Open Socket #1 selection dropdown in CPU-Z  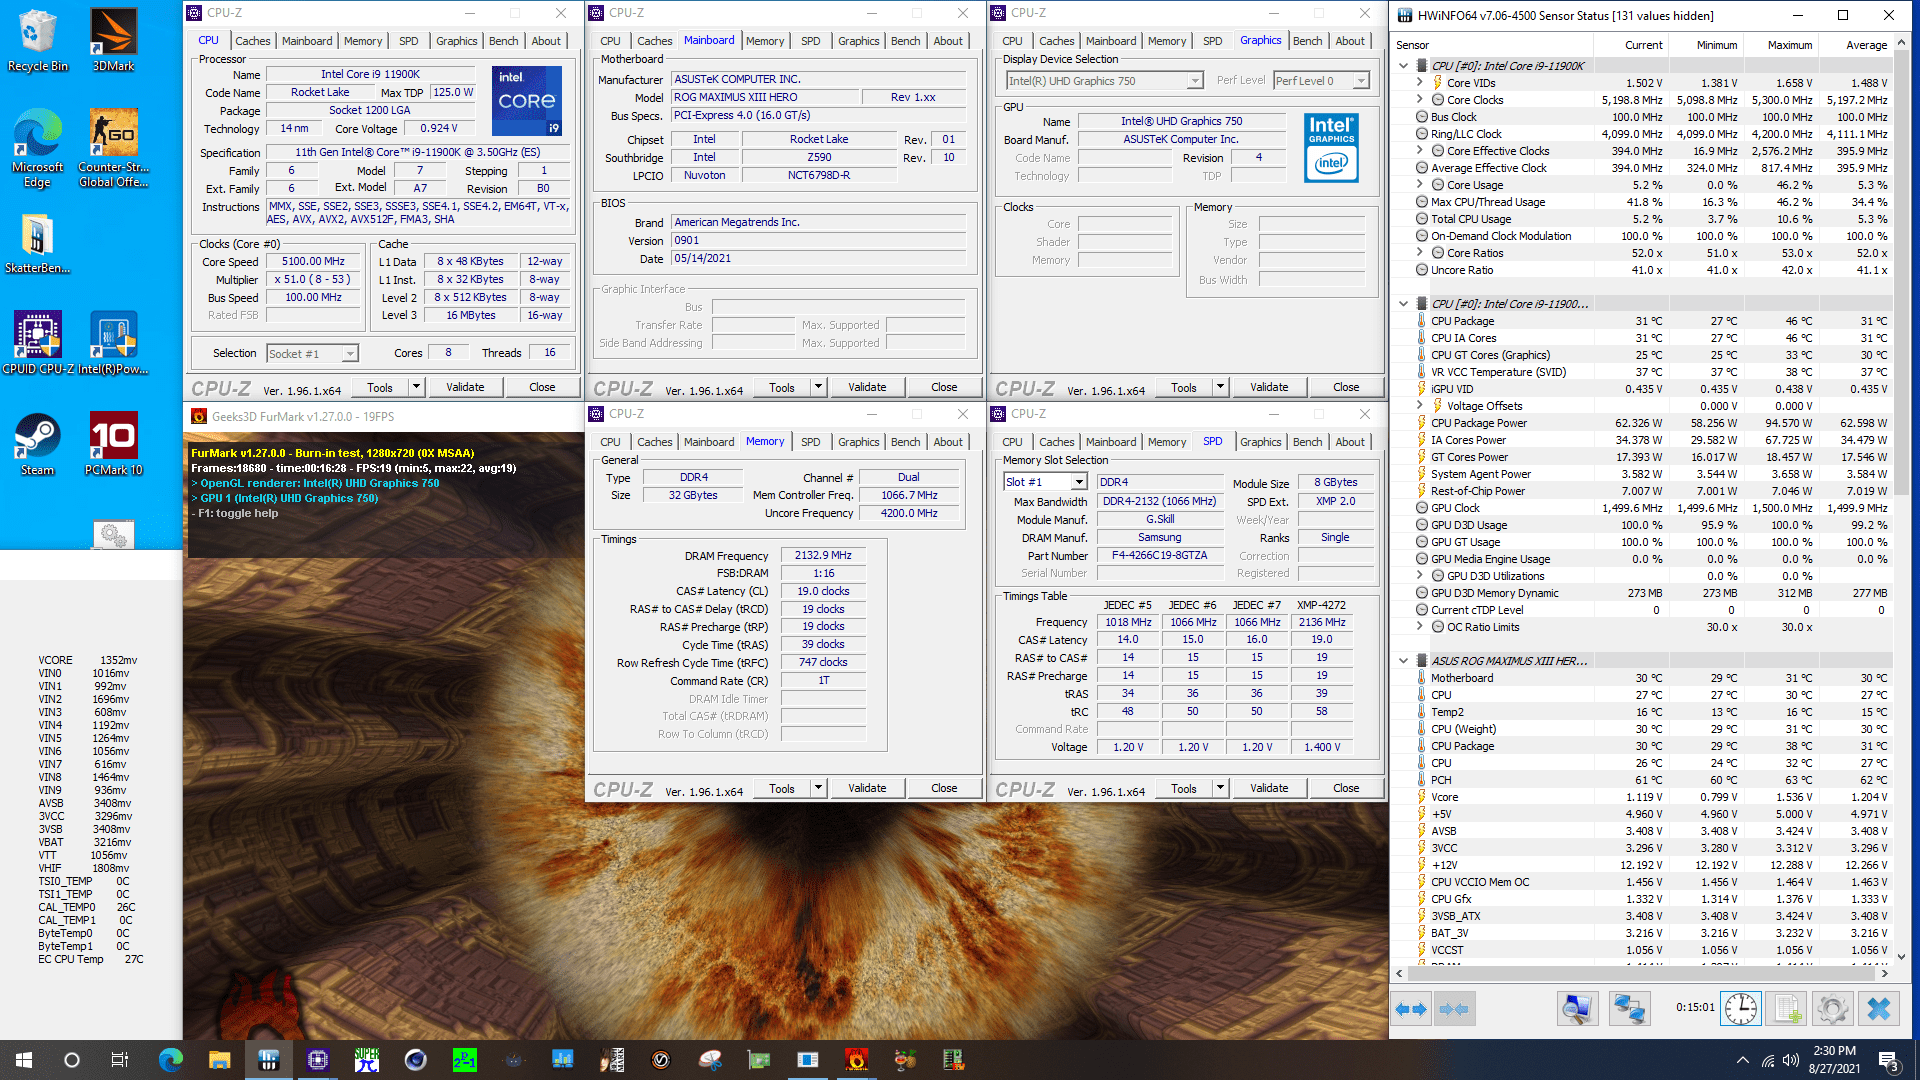[x=313, y=354]
